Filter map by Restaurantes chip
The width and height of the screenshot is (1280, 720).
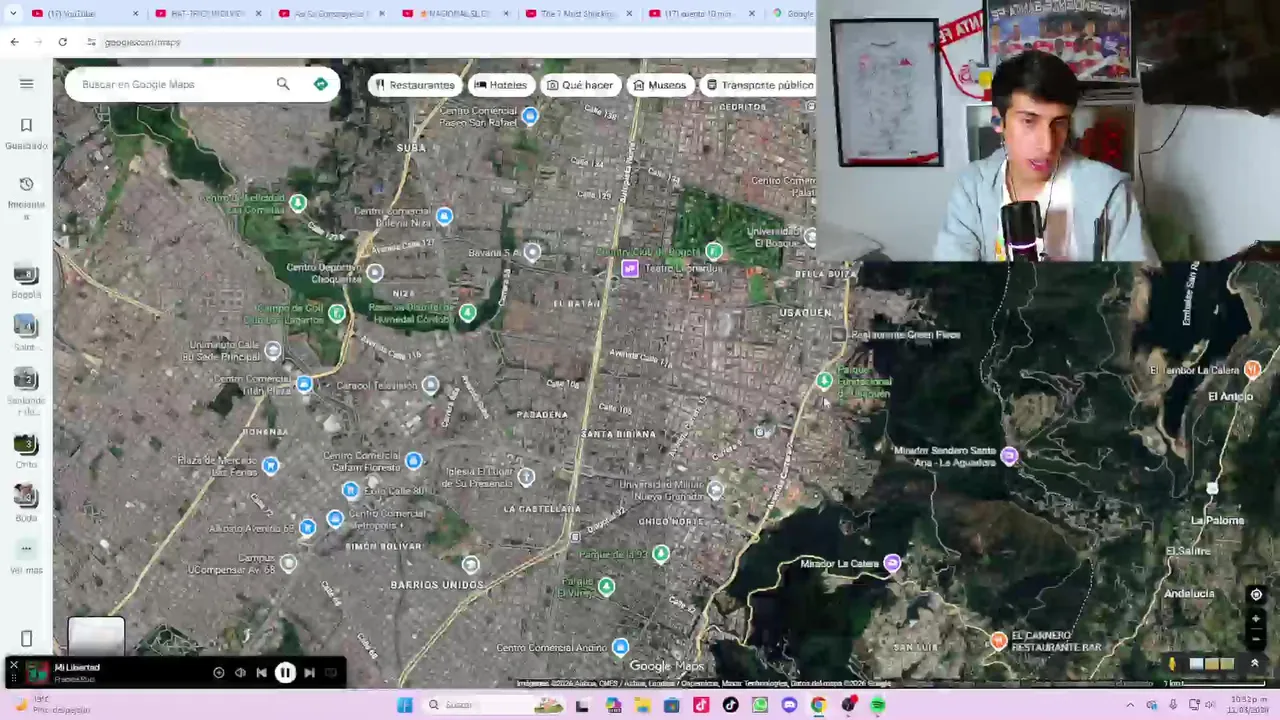pyautogui.click(x=413, y=85)
